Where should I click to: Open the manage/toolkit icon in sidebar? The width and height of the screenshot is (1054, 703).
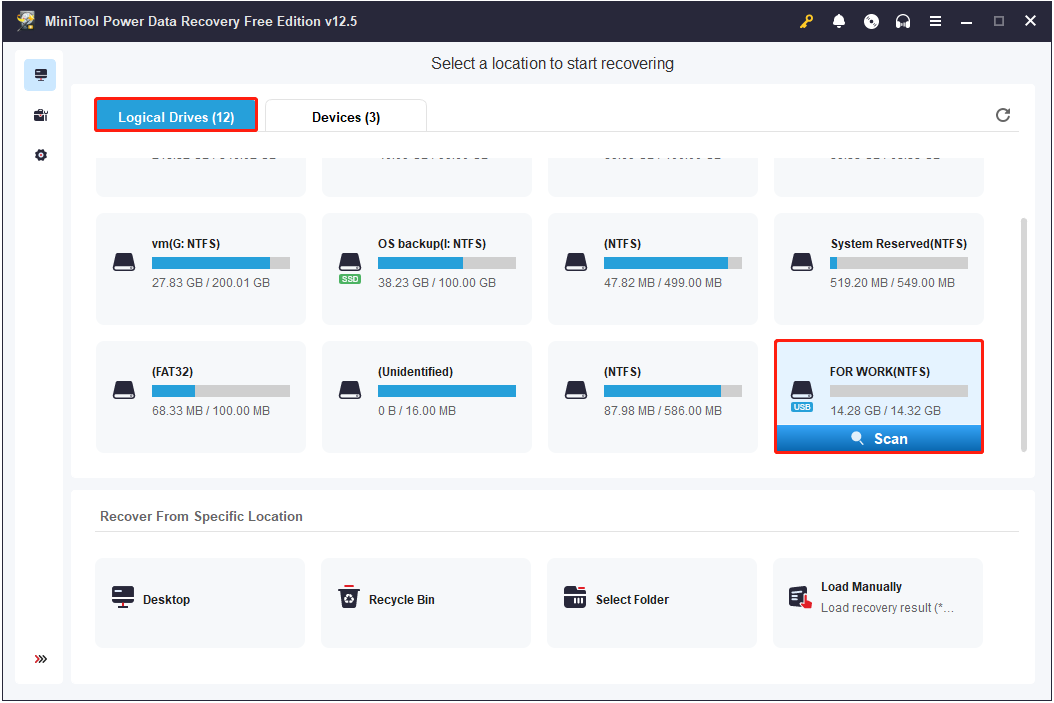[40, 114]
